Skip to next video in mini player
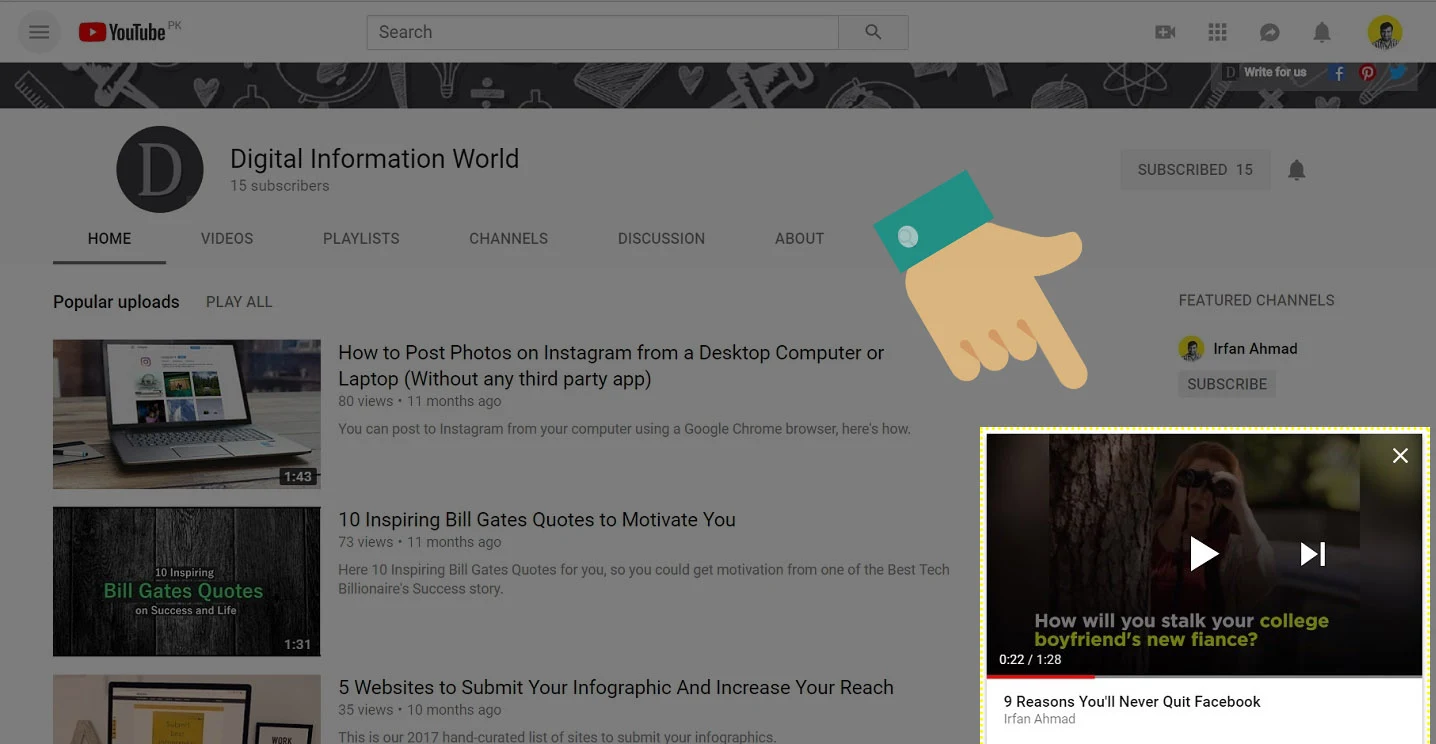This screenshot has width=1436, height=744. click(1311, 553)
